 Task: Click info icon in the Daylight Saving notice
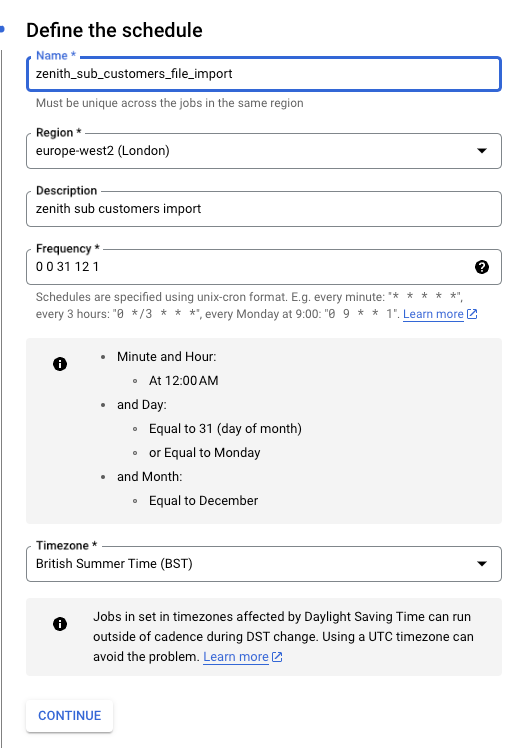[60, 623]
